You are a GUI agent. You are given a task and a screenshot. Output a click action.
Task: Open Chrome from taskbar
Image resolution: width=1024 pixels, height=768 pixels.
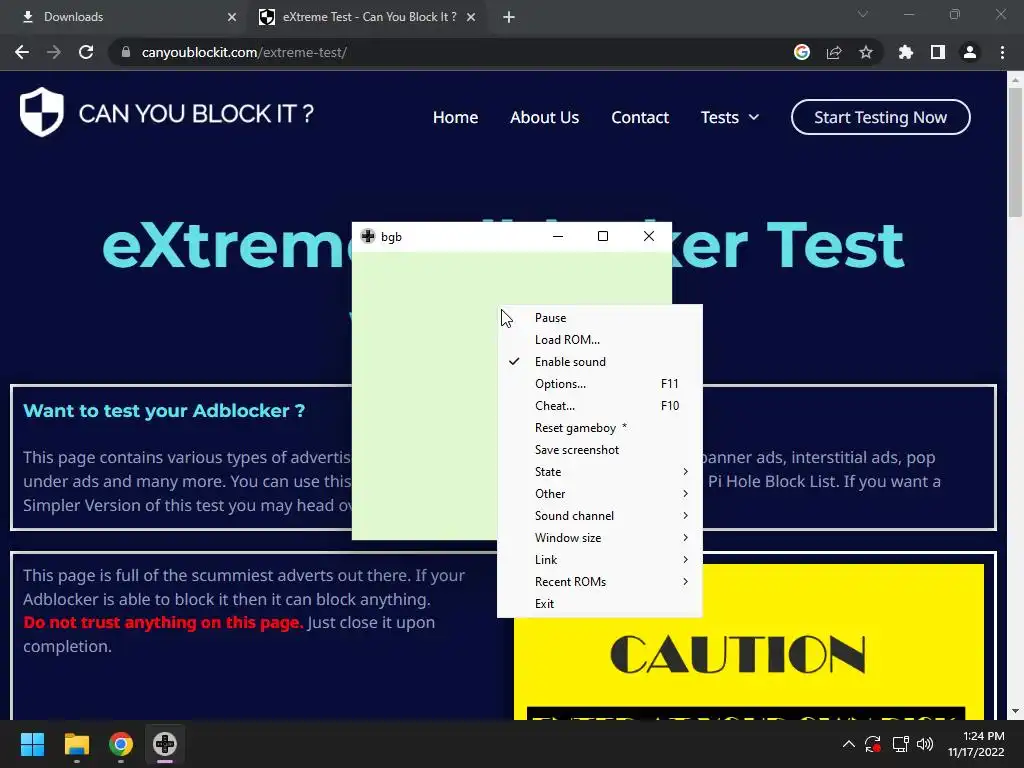pos(121,744)
